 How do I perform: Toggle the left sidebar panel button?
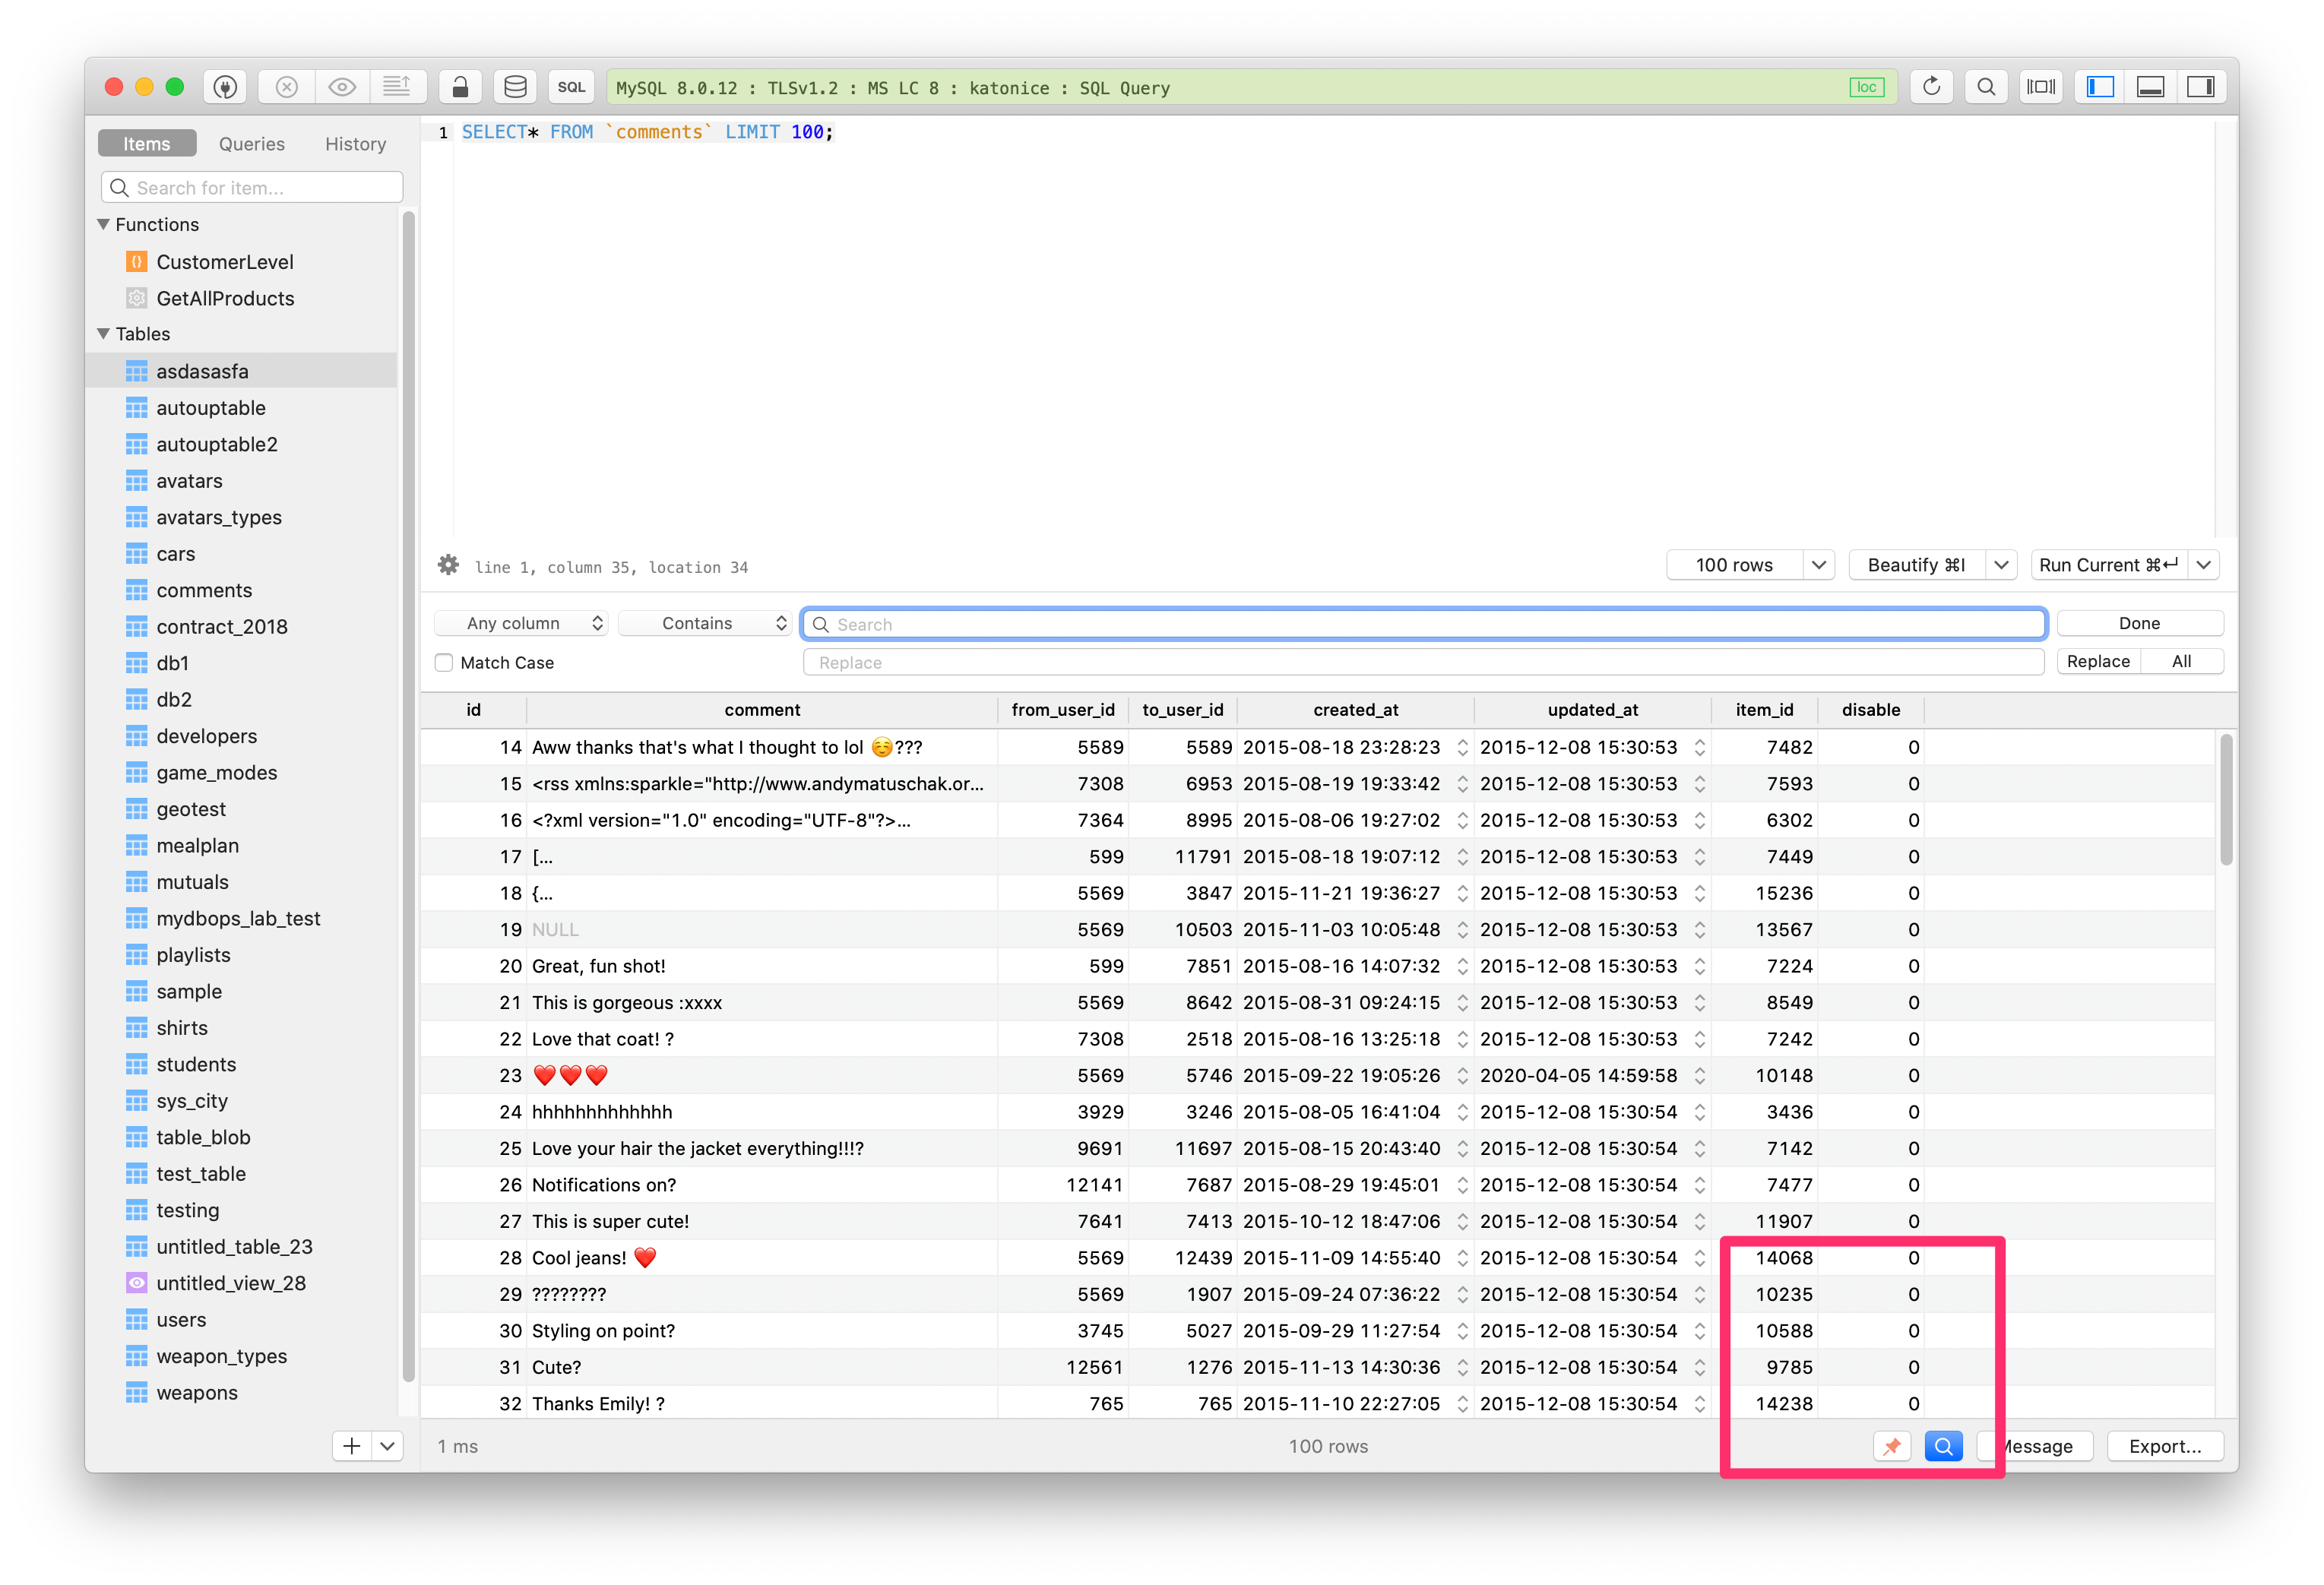click(x=2099, y=87)
